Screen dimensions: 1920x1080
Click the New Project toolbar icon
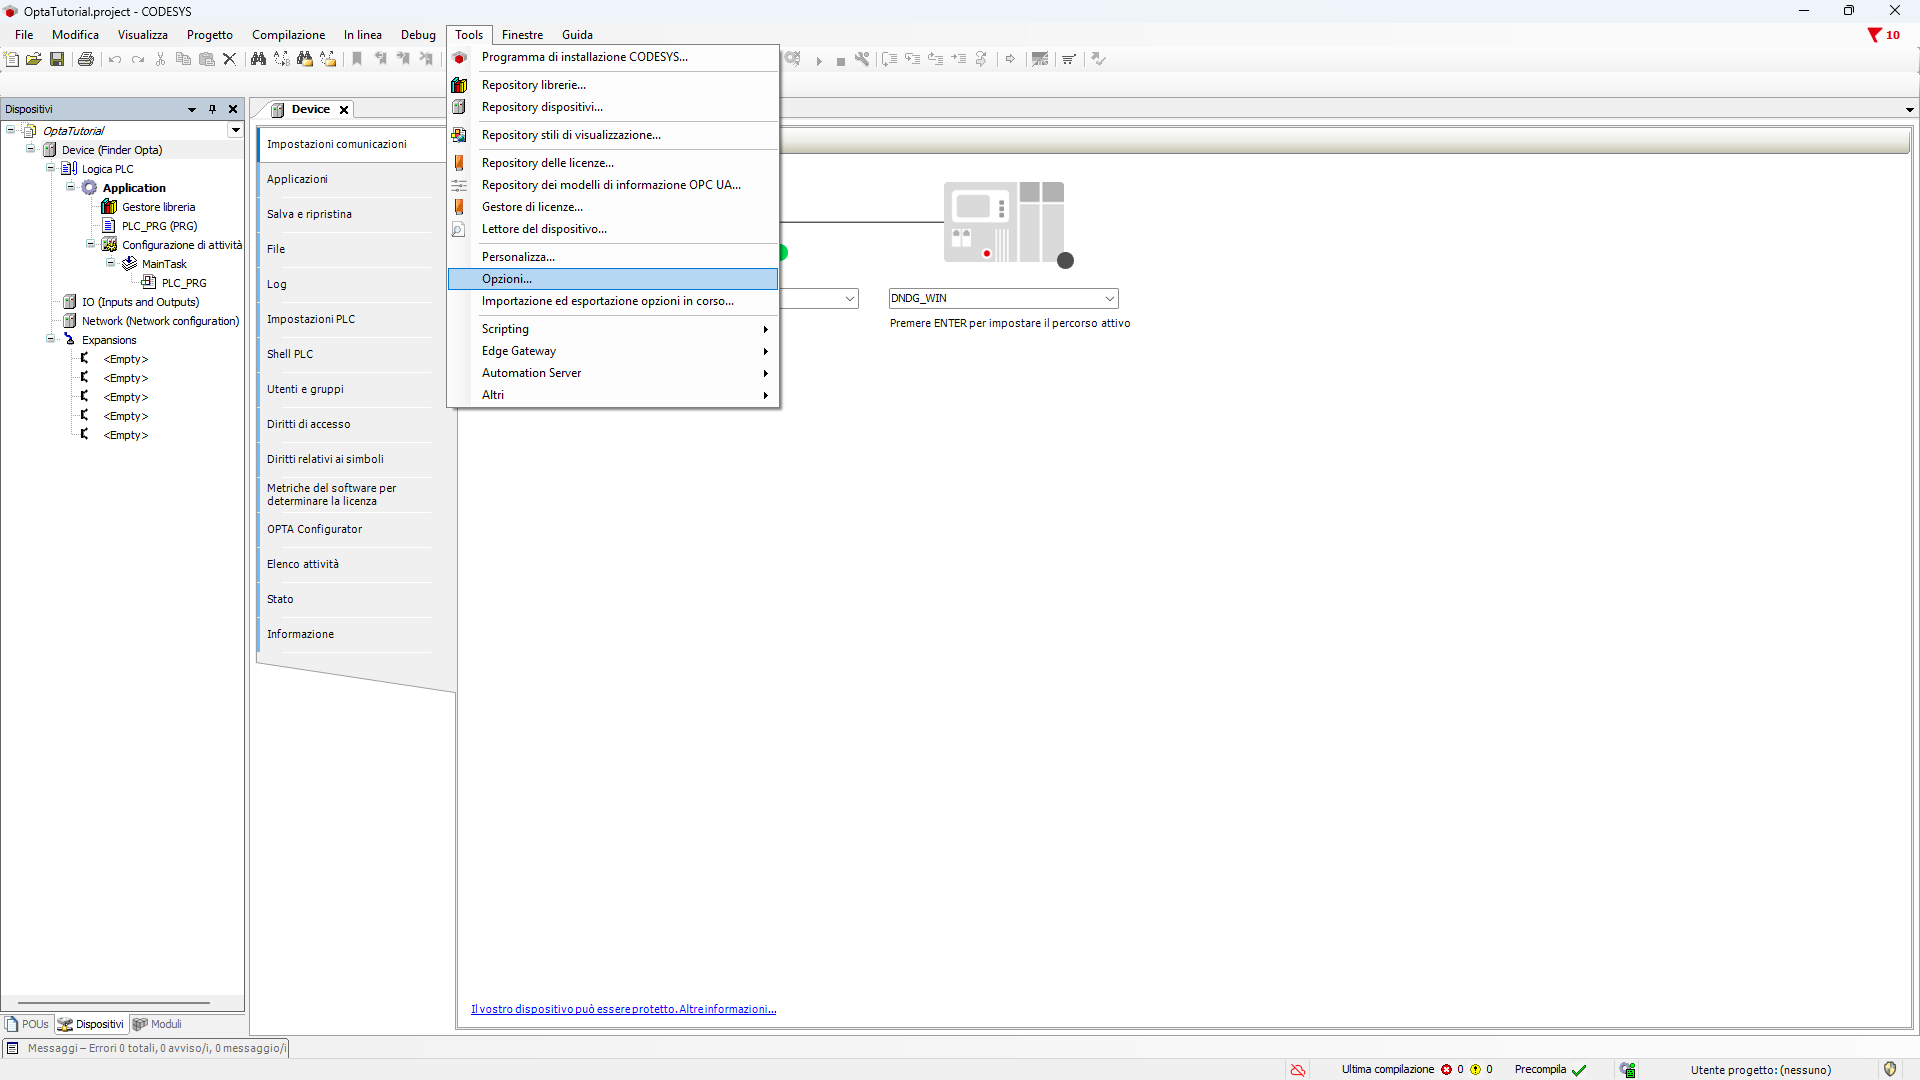pyautogui.click(x=11, y=59)
